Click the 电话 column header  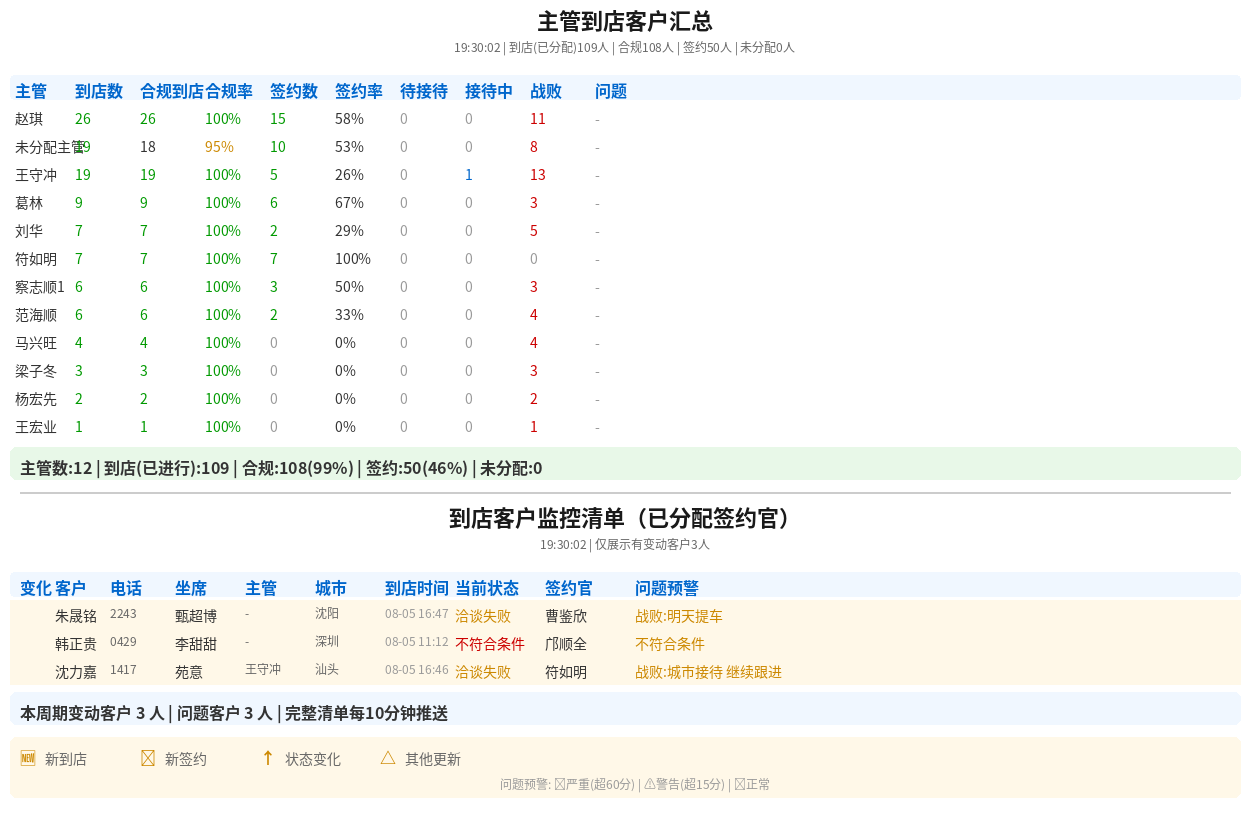pos(126,588)
